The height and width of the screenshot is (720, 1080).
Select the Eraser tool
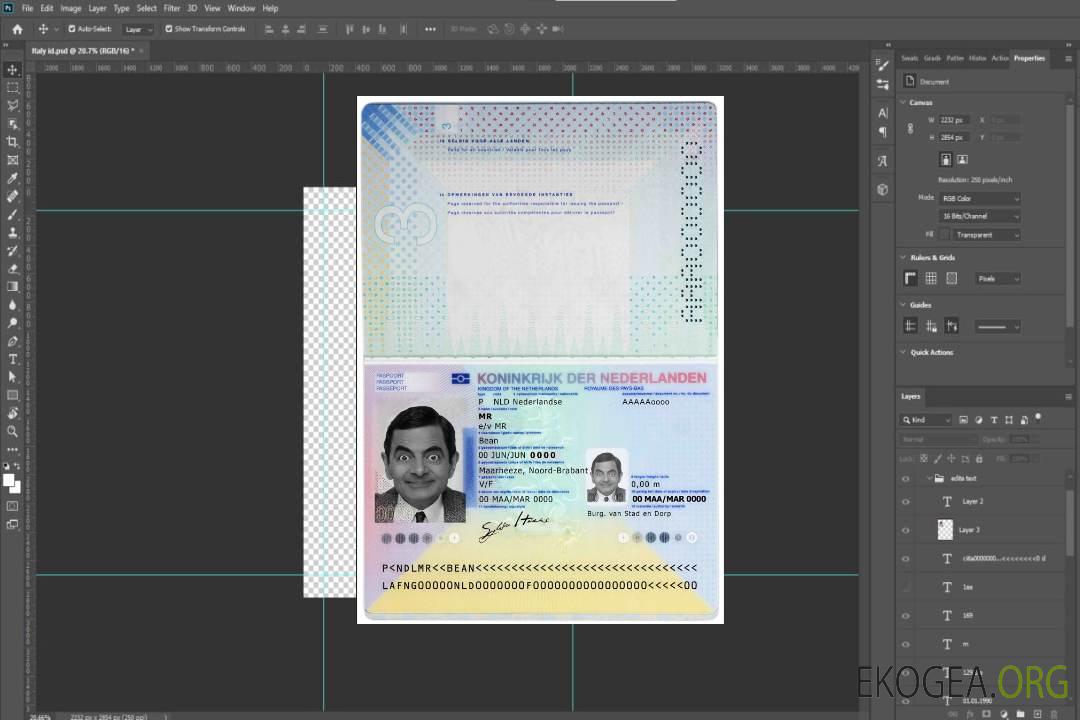pos(12,269)
